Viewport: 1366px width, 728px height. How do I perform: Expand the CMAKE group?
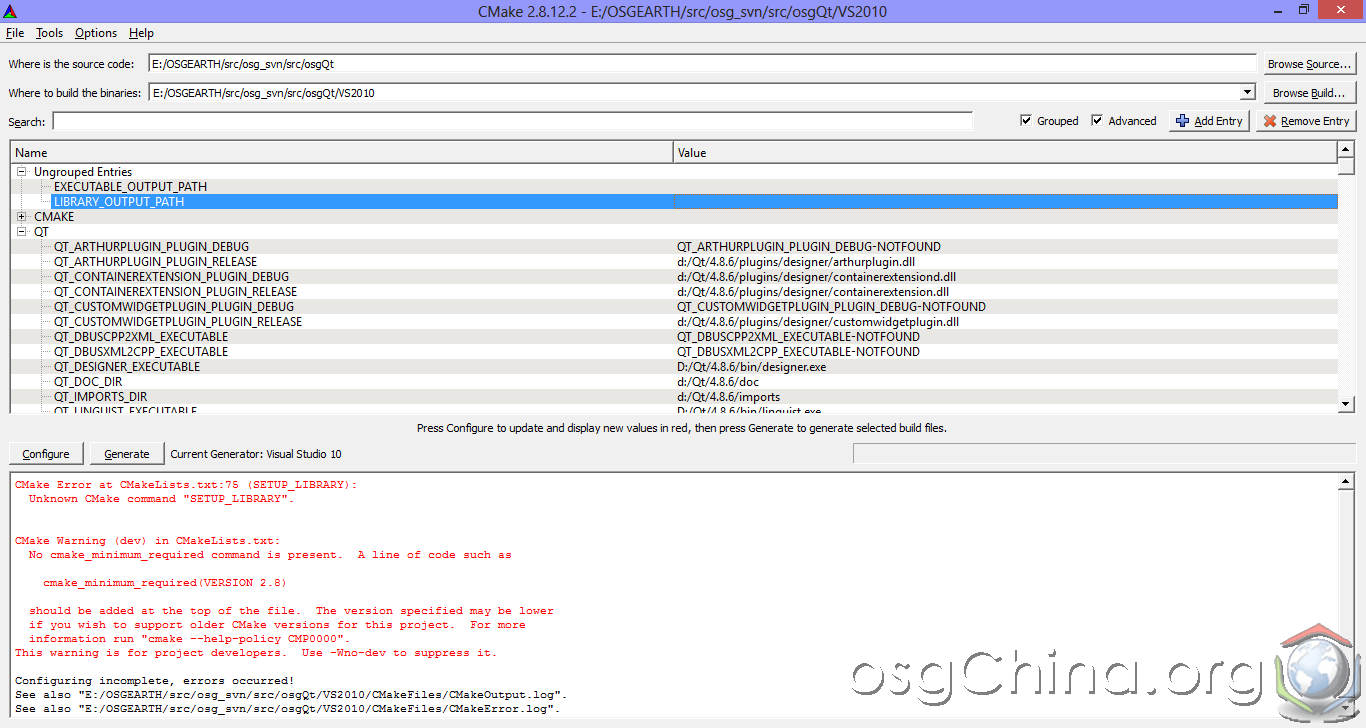tap(22, 217)
